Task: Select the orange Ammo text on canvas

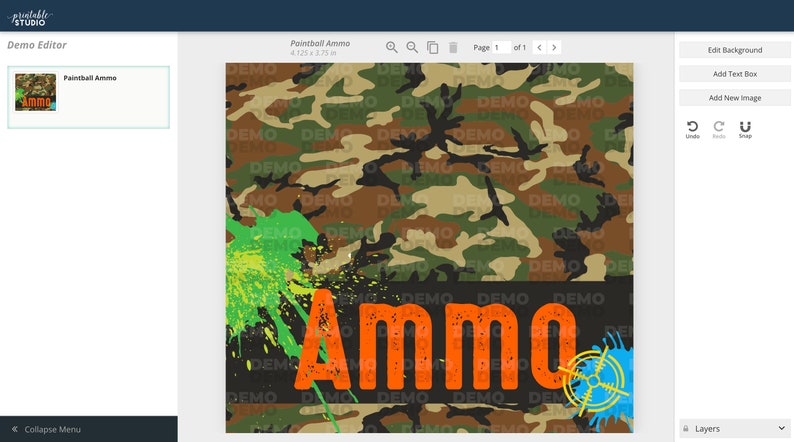Action: (435, 340)
